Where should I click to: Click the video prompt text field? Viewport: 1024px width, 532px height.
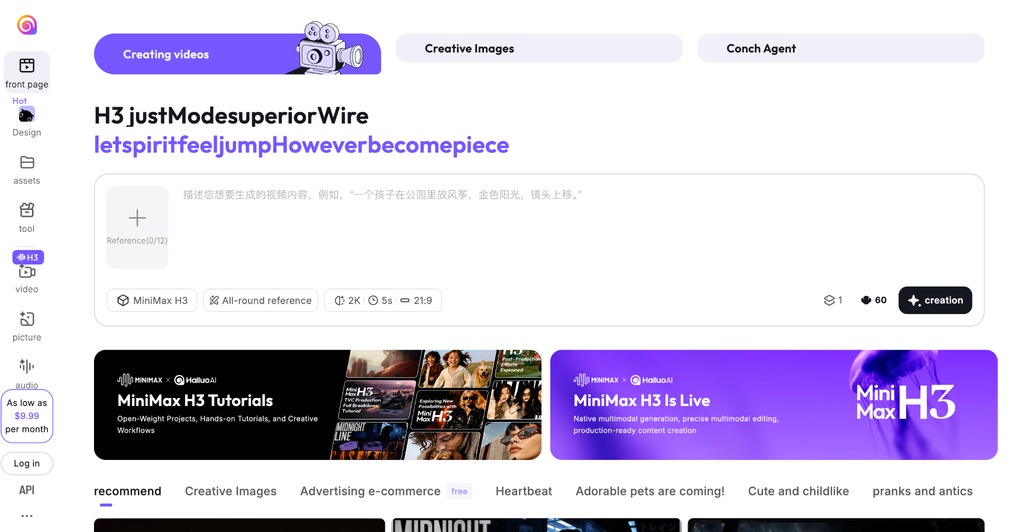[575, 225]
